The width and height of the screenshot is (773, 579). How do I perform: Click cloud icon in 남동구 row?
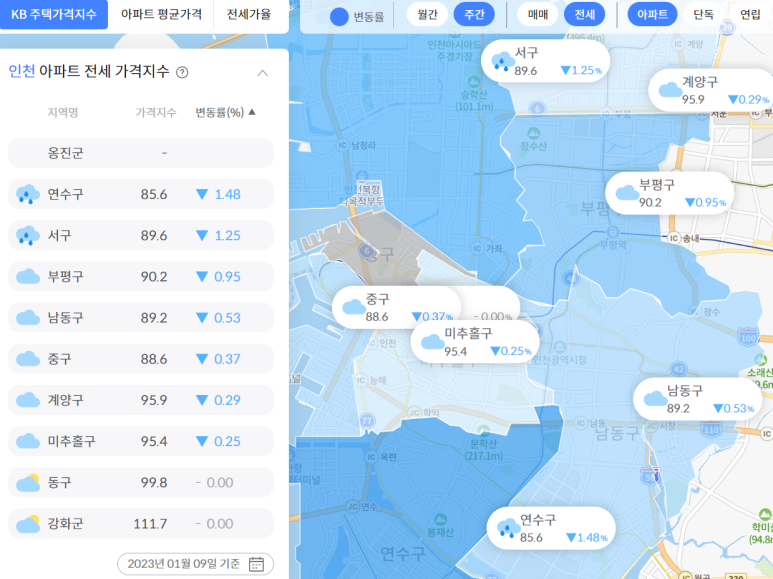click(28, 318)
